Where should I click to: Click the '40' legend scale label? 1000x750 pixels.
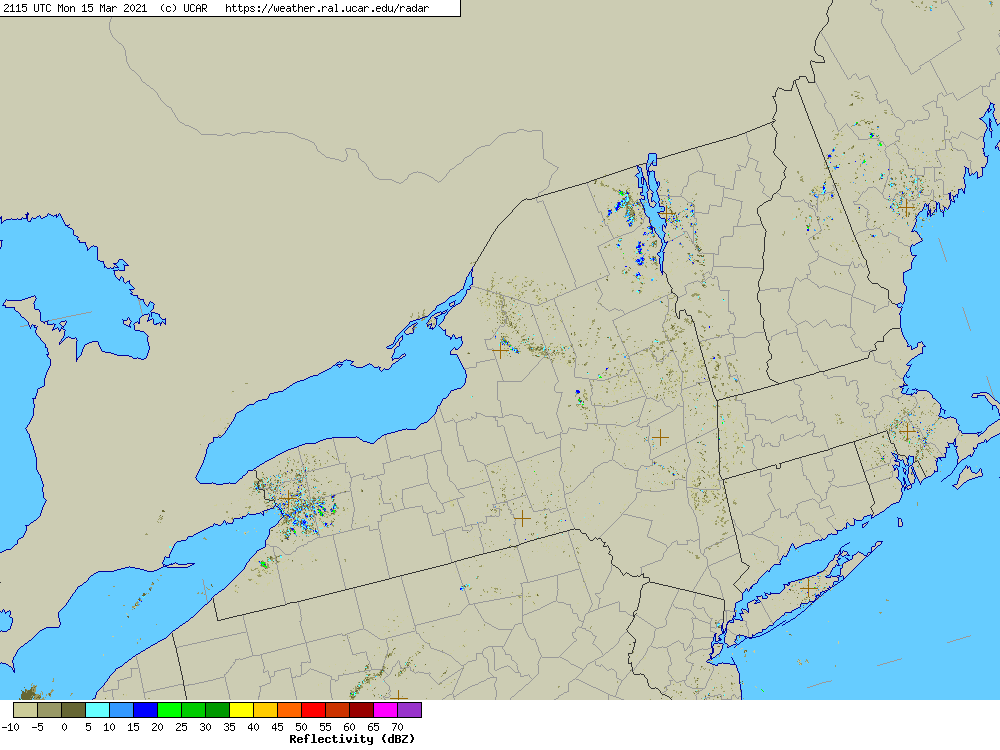point(253,727)
